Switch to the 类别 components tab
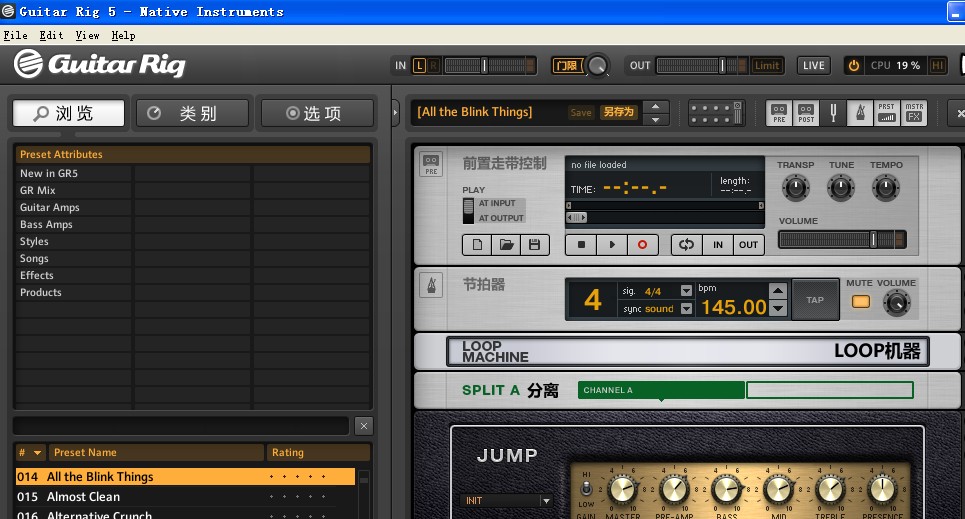The image size is (965, 519). 193,113
